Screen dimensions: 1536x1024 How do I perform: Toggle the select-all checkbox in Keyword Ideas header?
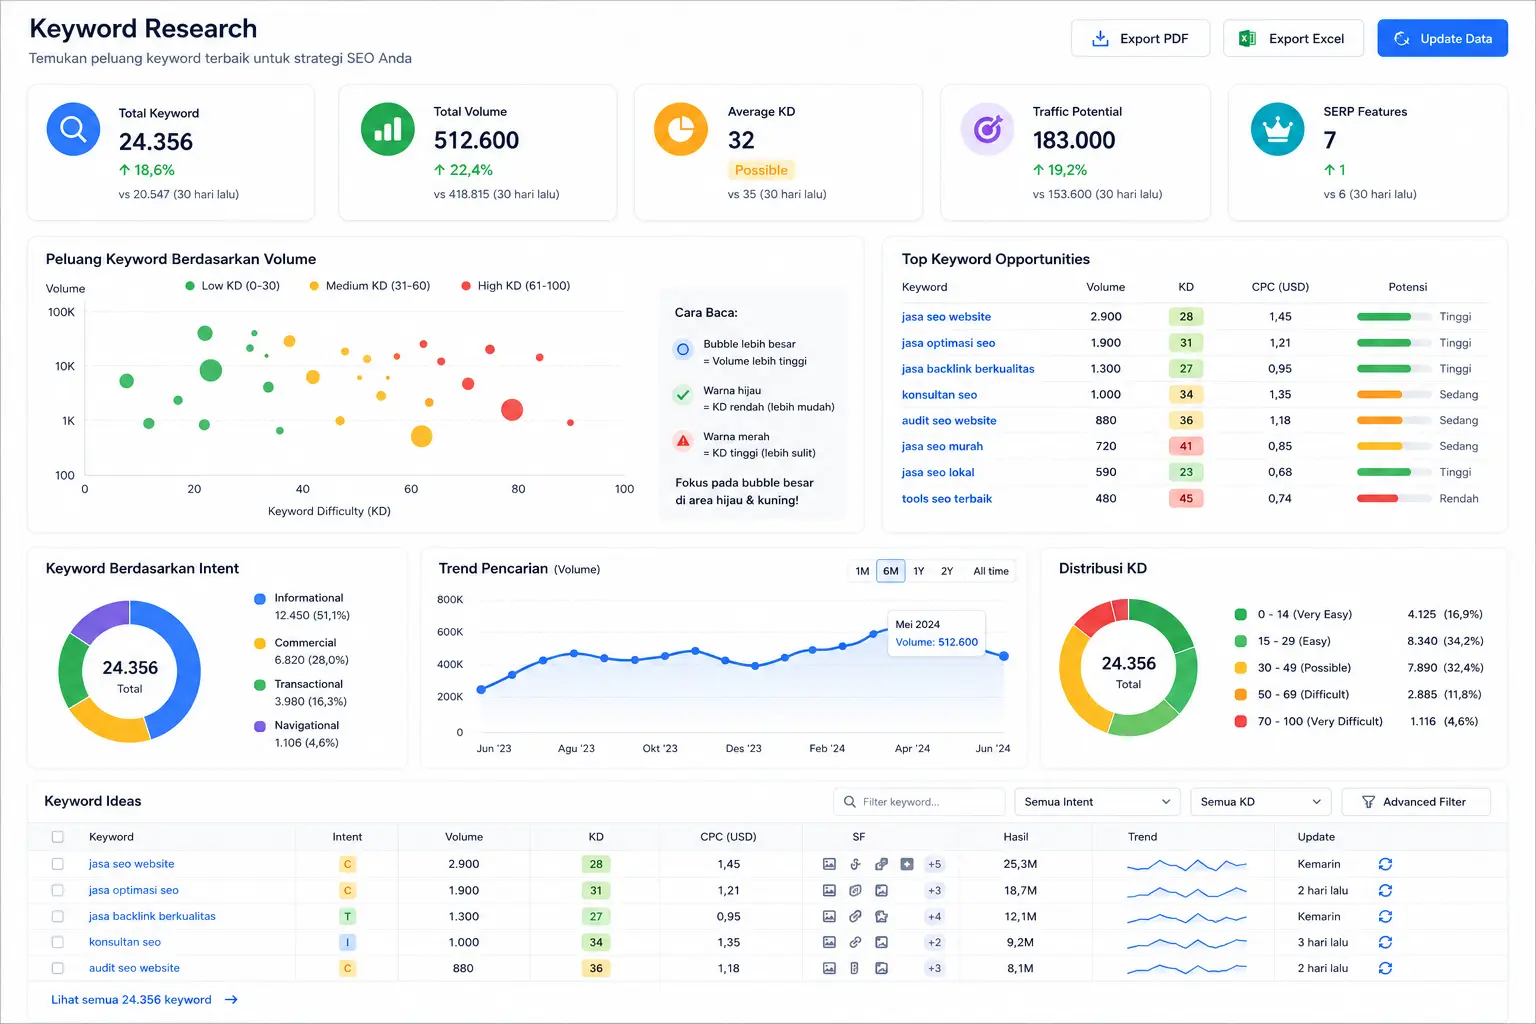(x=57, y=837)
